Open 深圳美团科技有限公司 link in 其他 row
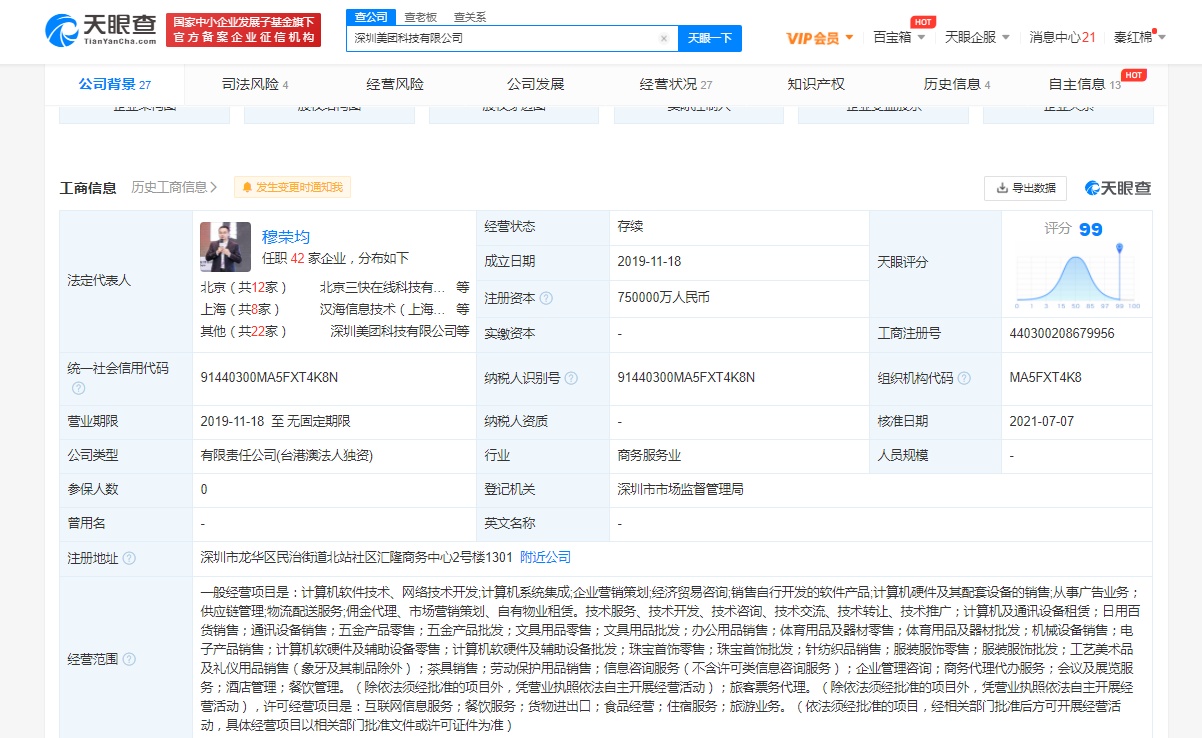 pos(393,331)
